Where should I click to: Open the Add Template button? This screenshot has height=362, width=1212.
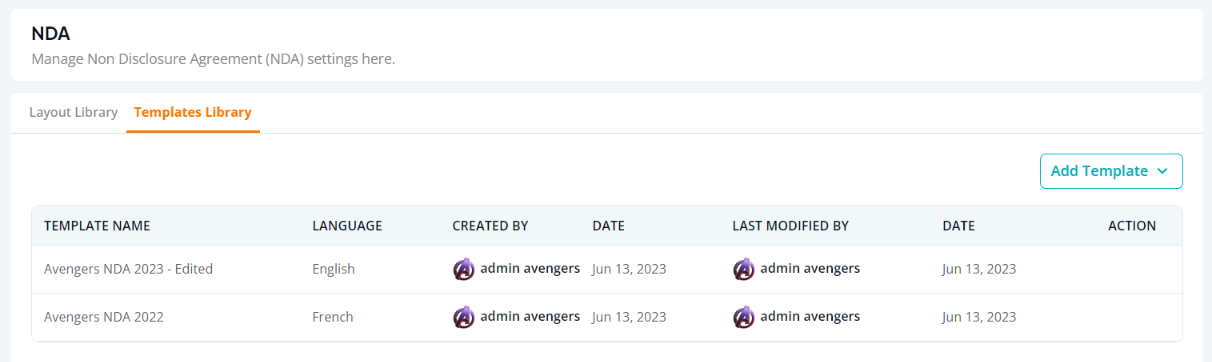1111,171
